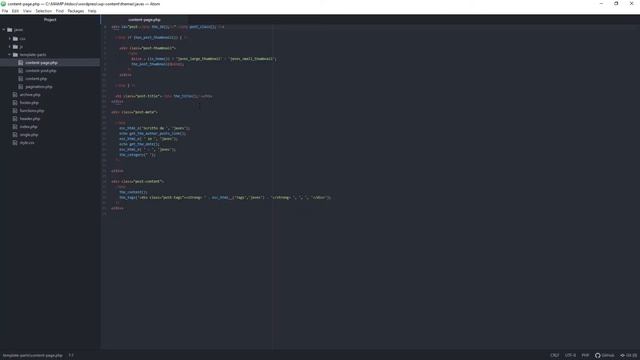The image size is (640, 360).
Task: Click the js folder icon
Action: [16, 47]
